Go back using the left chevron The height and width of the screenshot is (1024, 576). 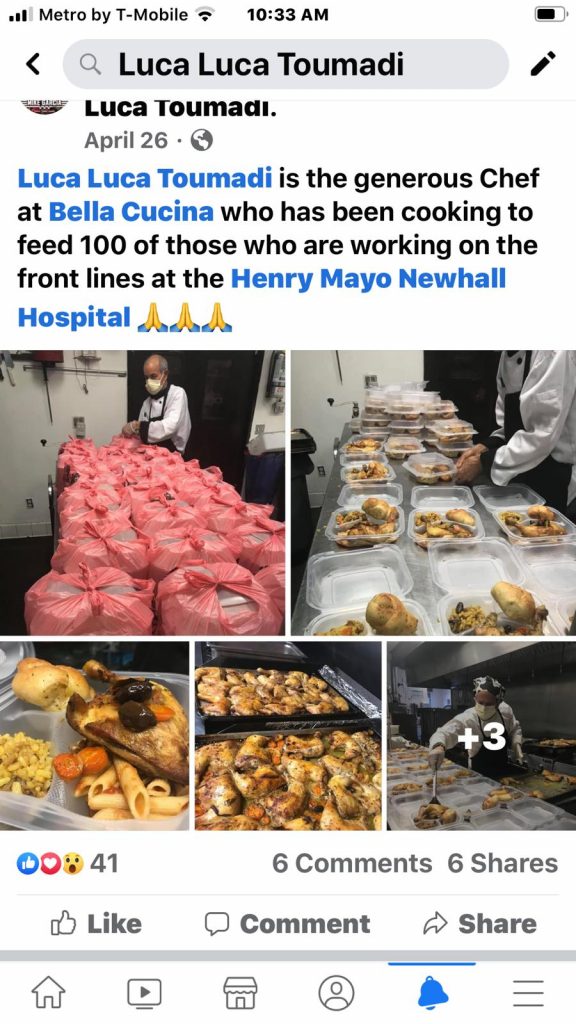(33, 64)
